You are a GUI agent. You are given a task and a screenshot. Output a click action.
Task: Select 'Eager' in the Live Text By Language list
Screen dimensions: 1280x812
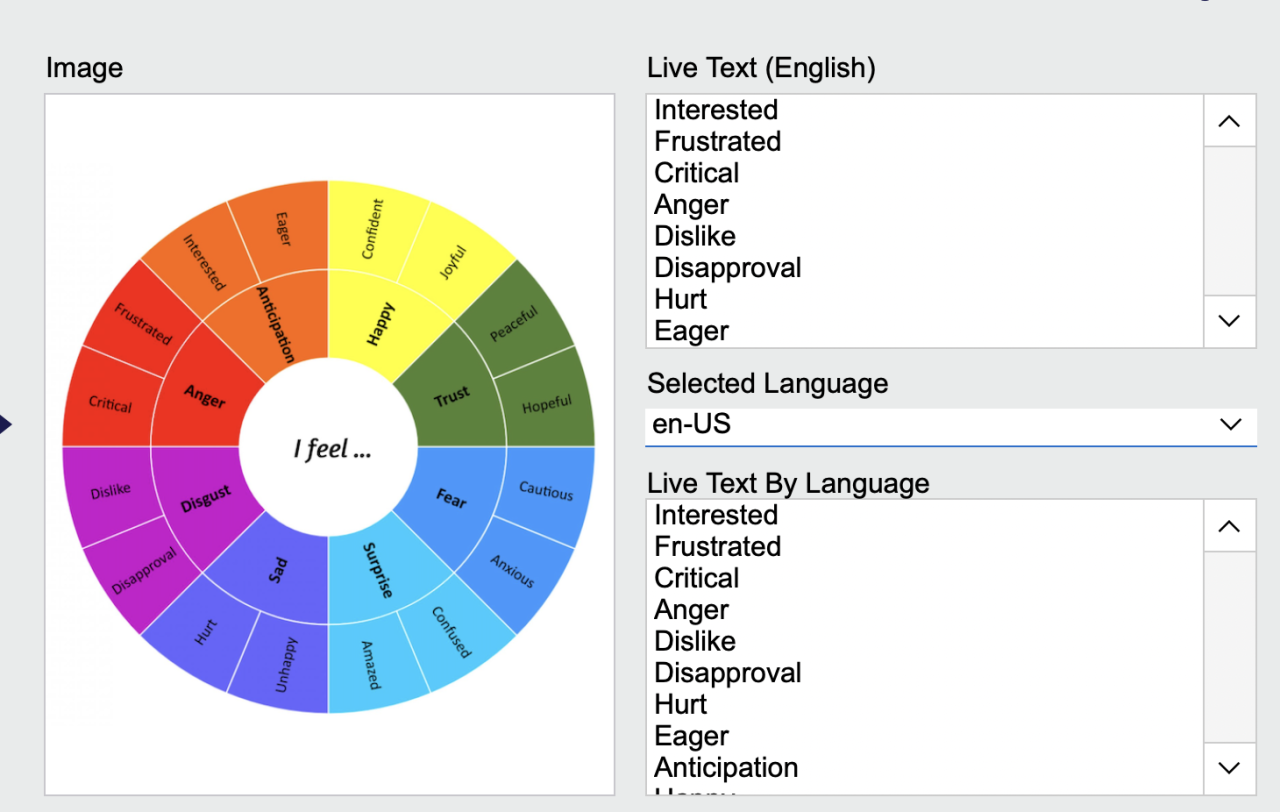point(691,735)
